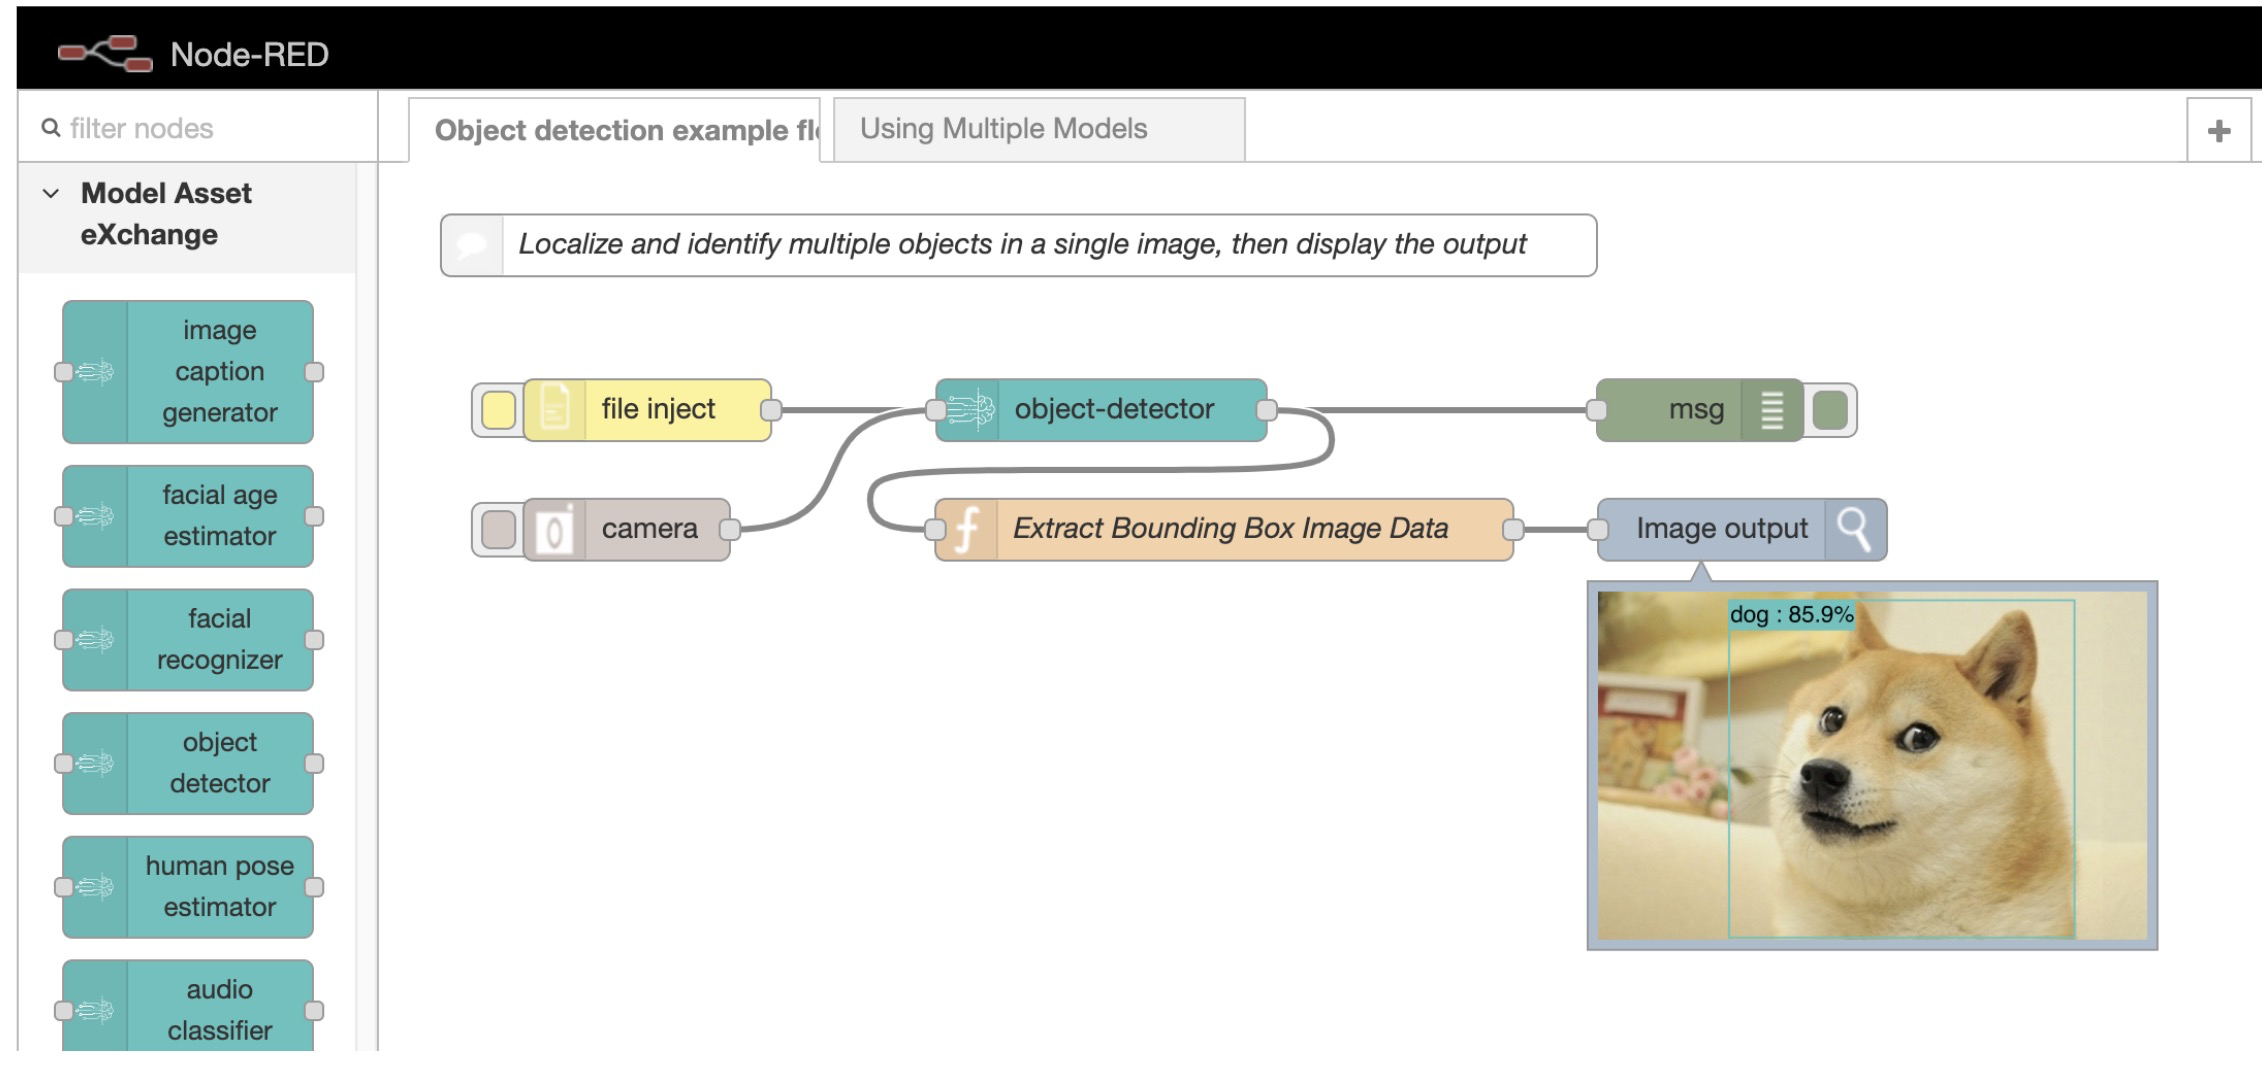2262x1068 pixels.
Task: Select the 'dog : 85.9%' detection label
Action: click(x=1791, y=614)
